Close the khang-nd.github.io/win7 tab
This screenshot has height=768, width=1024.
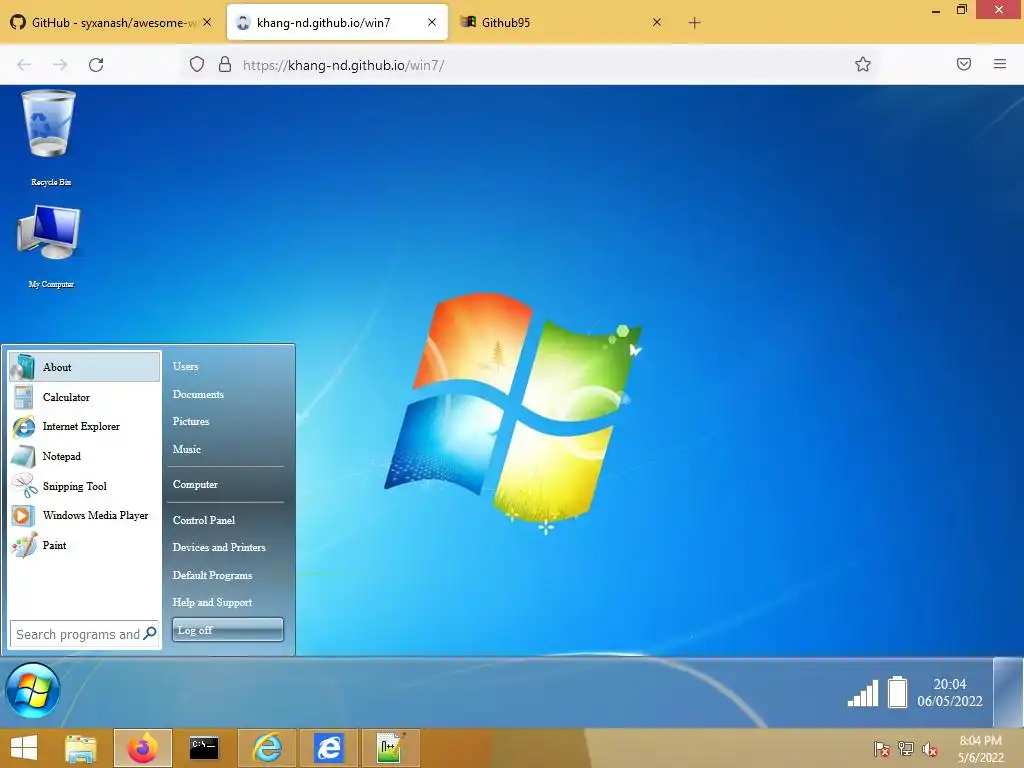click(x=432, y=22)
